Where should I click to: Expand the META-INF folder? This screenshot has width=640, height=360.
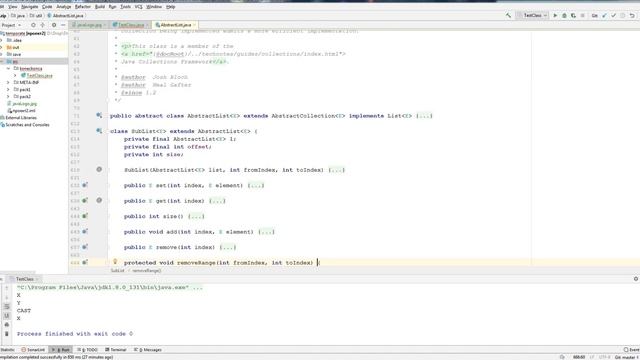click(8, 82)
